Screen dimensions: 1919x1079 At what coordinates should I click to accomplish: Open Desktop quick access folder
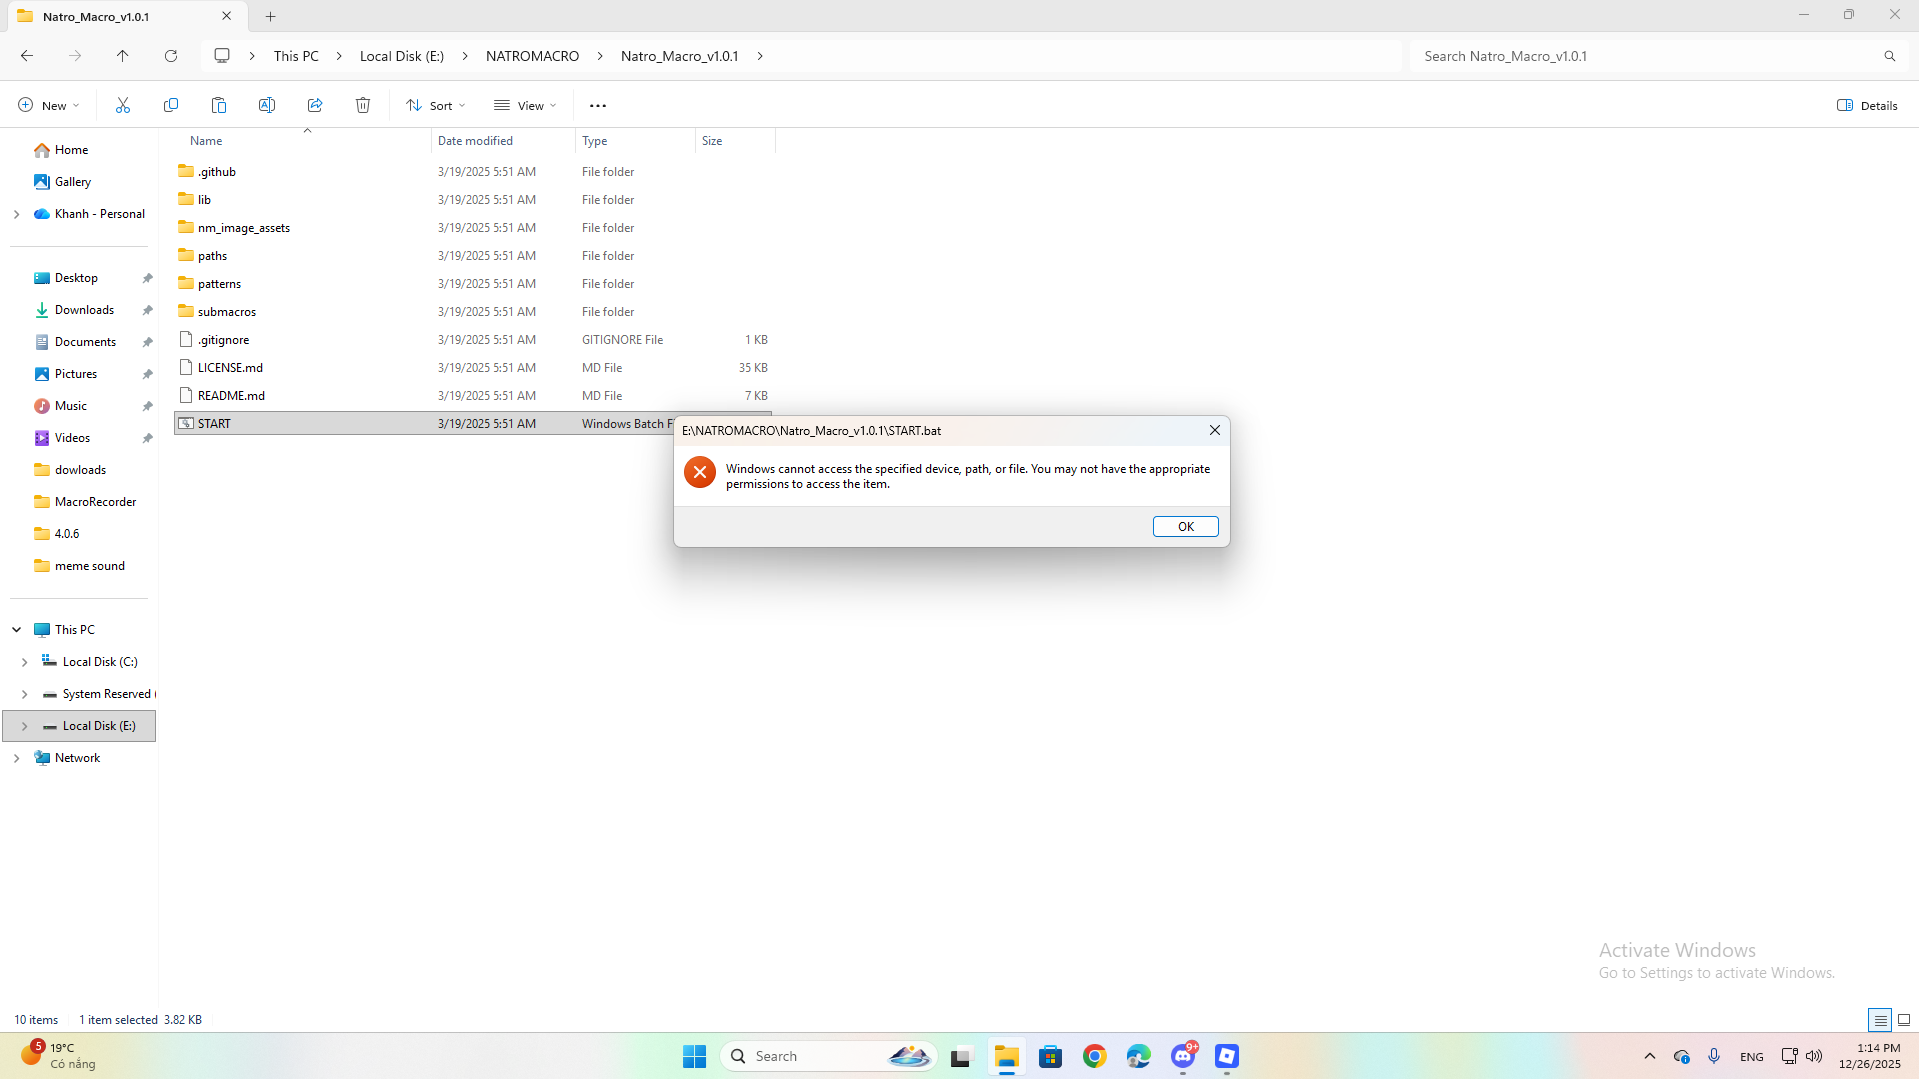[78, 278]
